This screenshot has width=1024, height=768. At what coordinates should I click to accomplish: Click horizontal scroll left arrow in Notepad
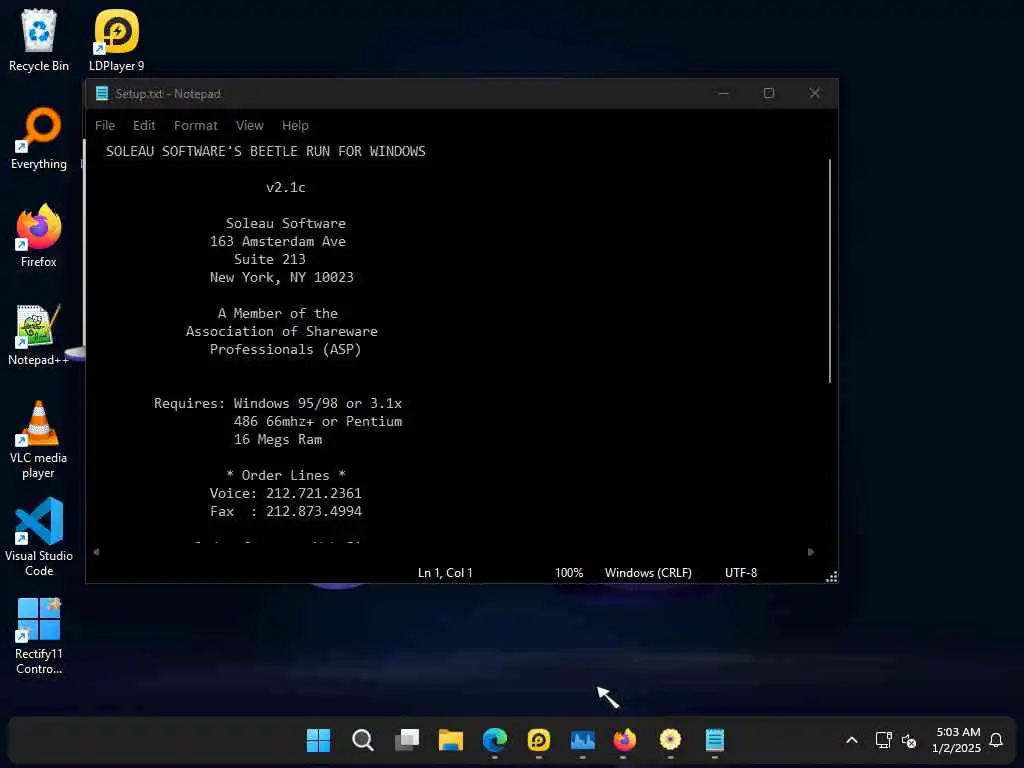[x=97, y=552]
